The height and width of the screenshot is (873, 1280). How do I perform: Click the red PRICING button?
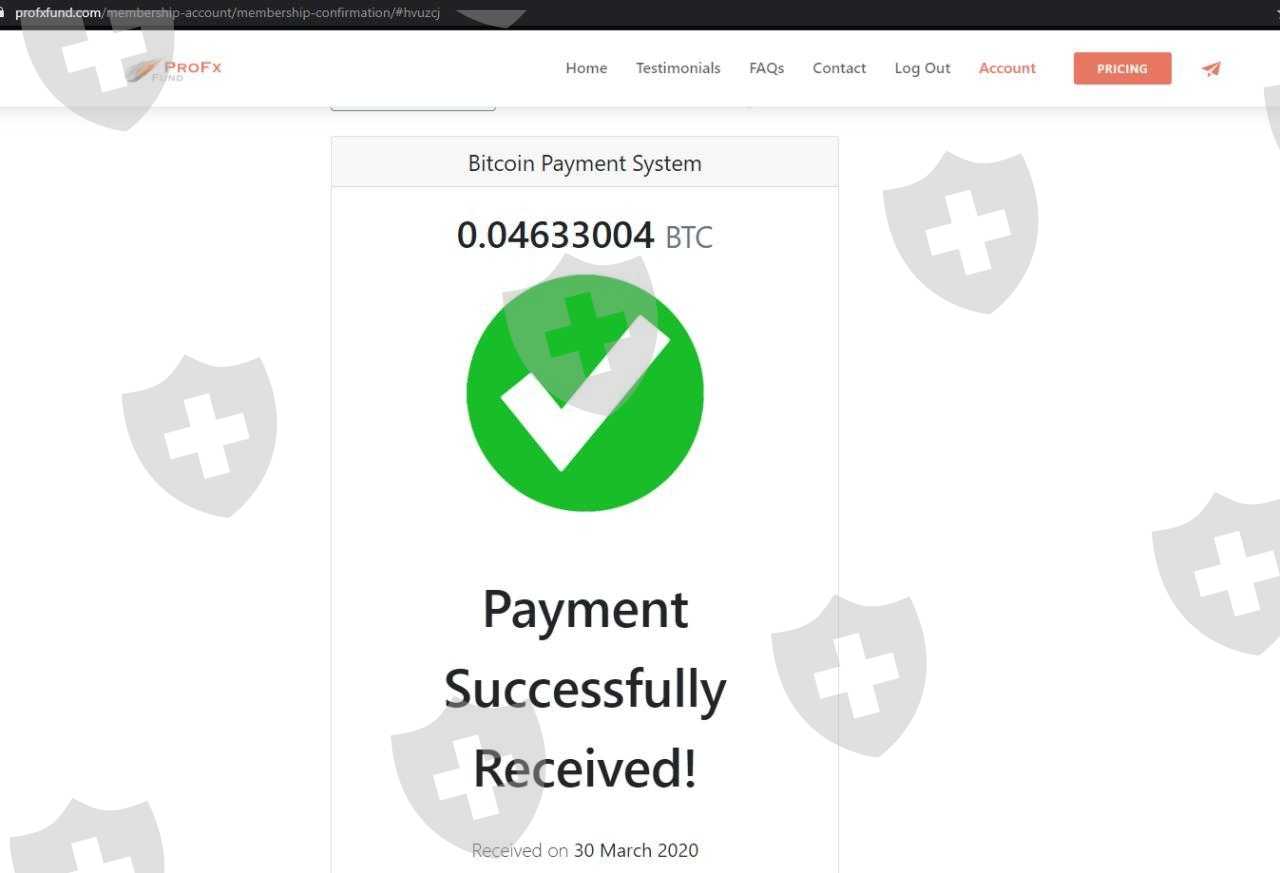pos(1122,68)
